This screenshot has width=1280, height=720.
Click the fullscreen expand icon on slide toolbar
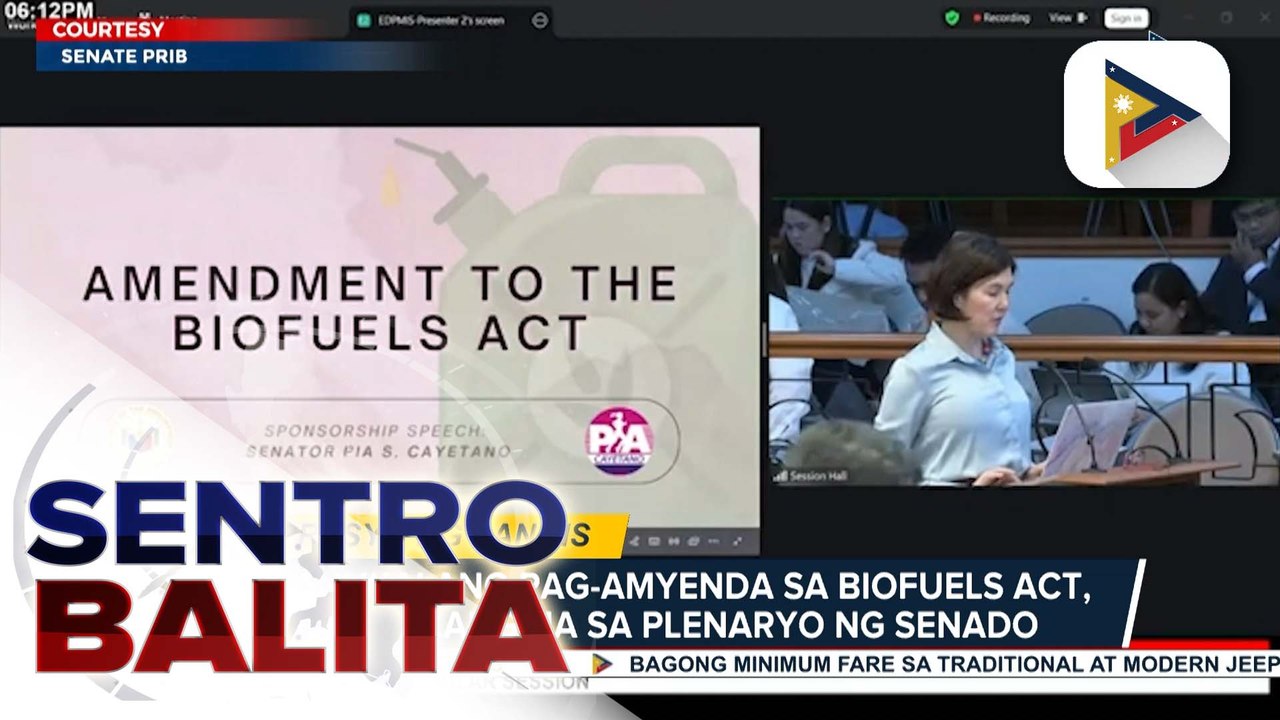coord(738,541)
